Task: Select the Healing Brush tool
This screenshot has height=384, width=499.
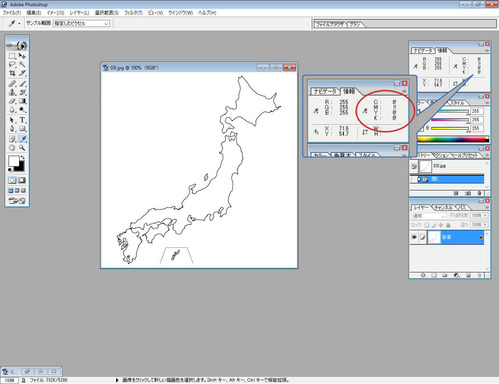Action: (x=12, y=84)
